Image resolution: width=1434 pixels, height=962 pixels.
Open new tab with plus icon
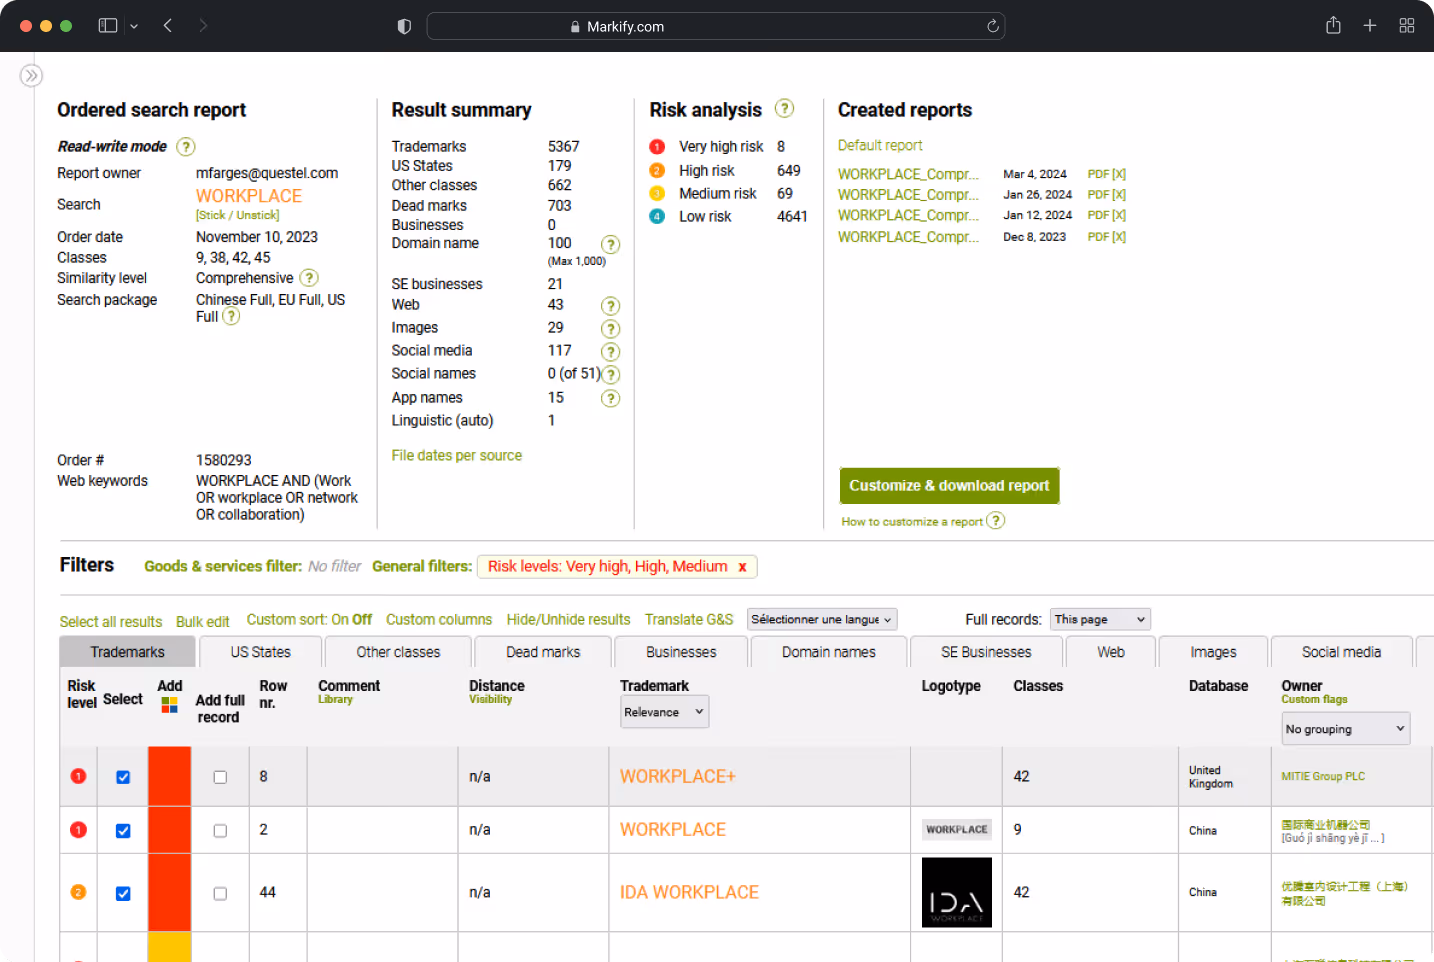point(1370,26)
